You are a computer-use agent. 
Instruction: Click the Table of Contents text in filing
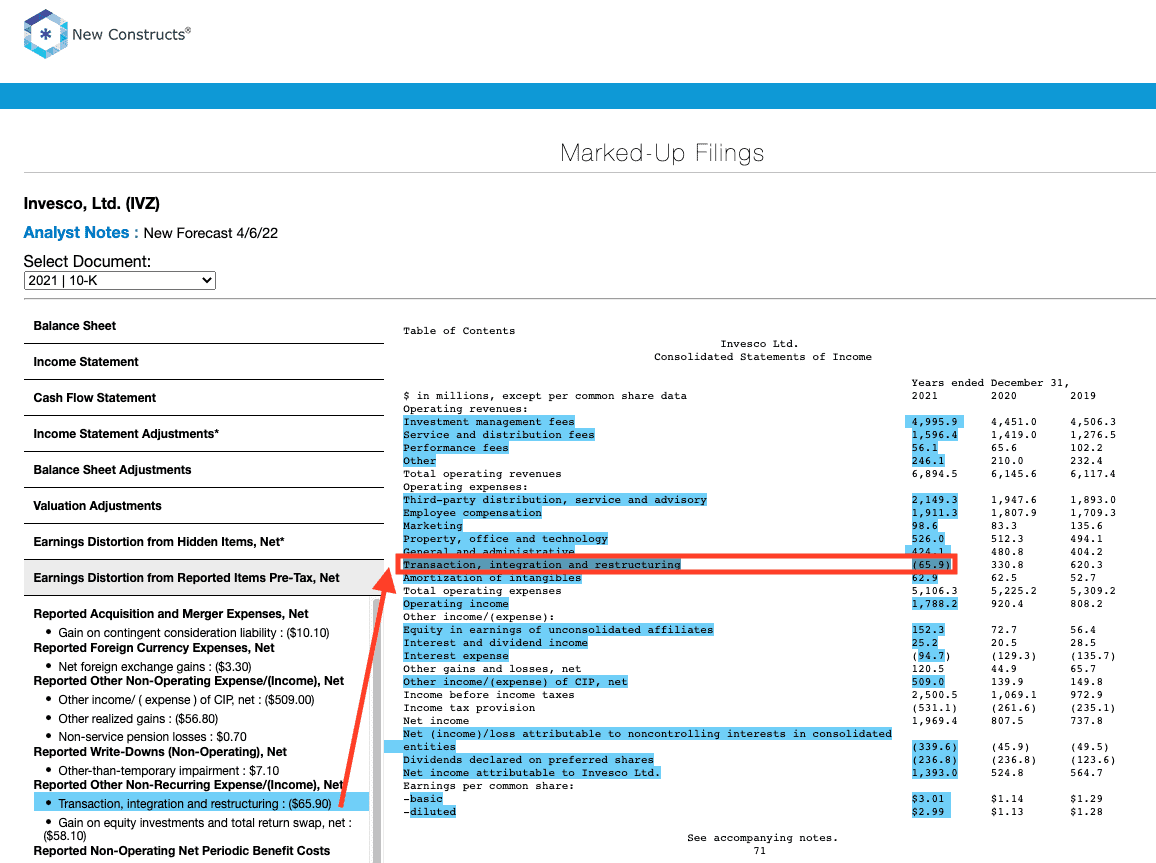(x=459, y=331)
